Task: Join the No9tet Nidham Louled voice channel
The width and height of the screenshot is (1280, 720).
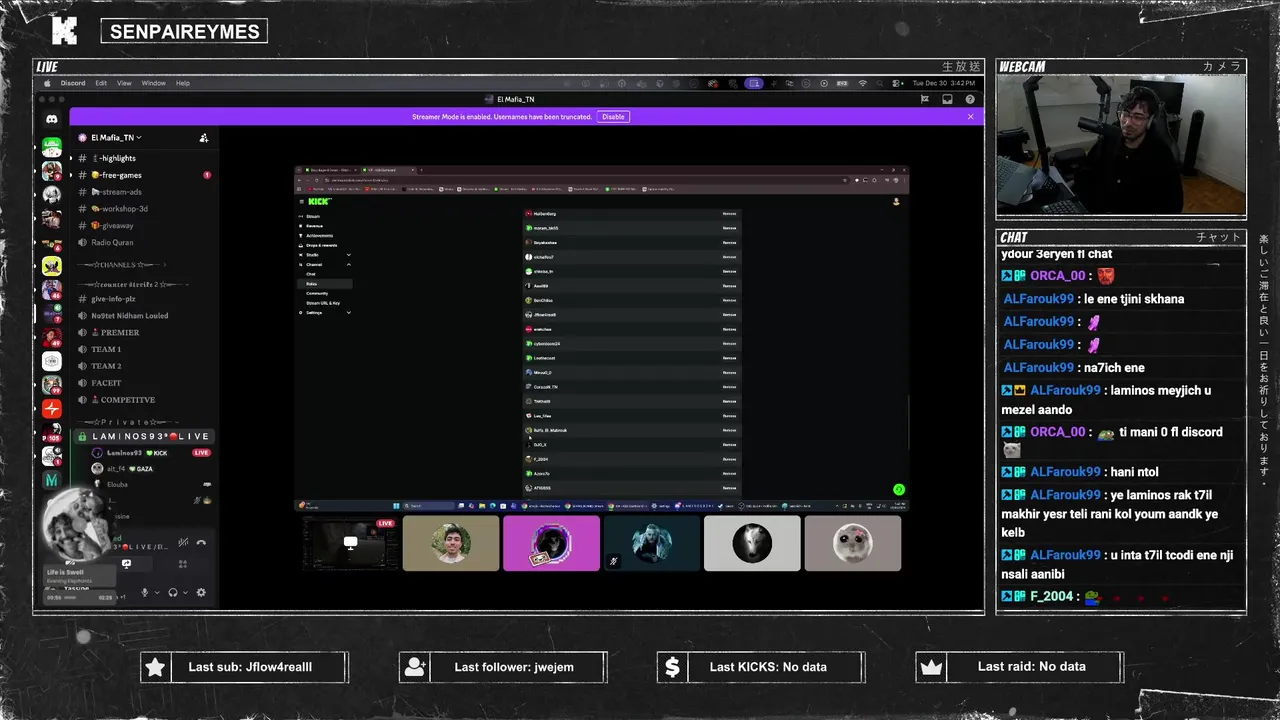Action: pos(145,315)
